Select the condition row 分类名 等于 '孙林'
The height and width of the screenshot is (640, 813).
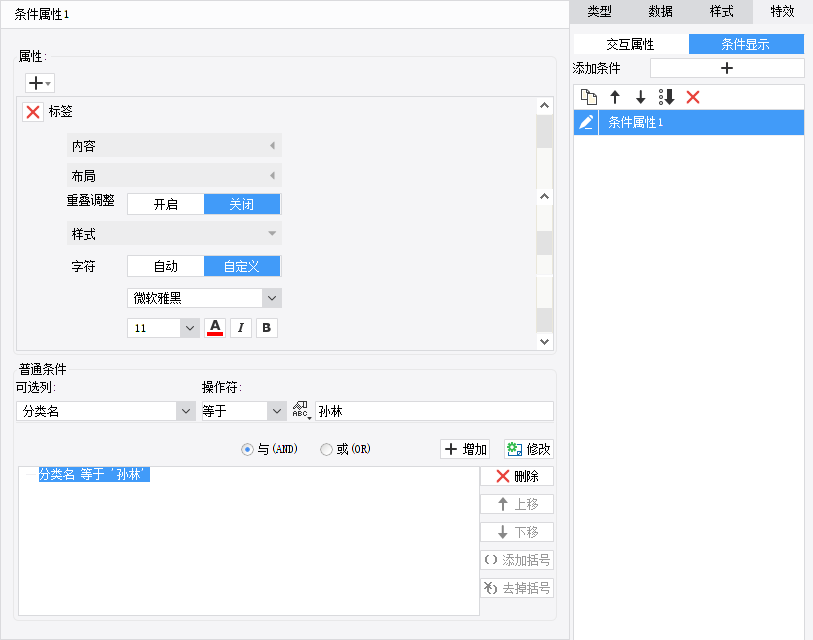point(94,474)
